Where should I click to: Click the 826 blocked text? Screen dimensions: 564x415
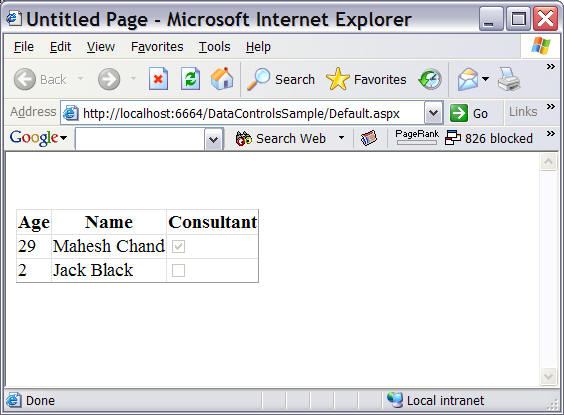[499, 138]
